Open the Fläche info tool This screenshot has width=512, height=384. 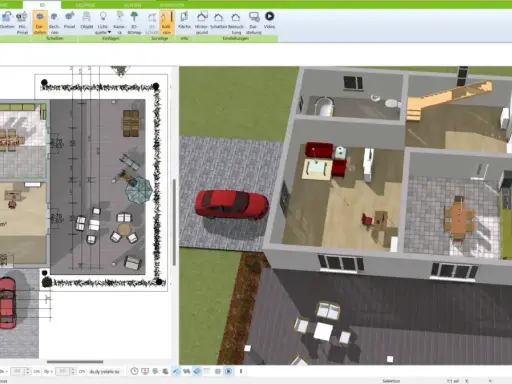coord(184,20)
